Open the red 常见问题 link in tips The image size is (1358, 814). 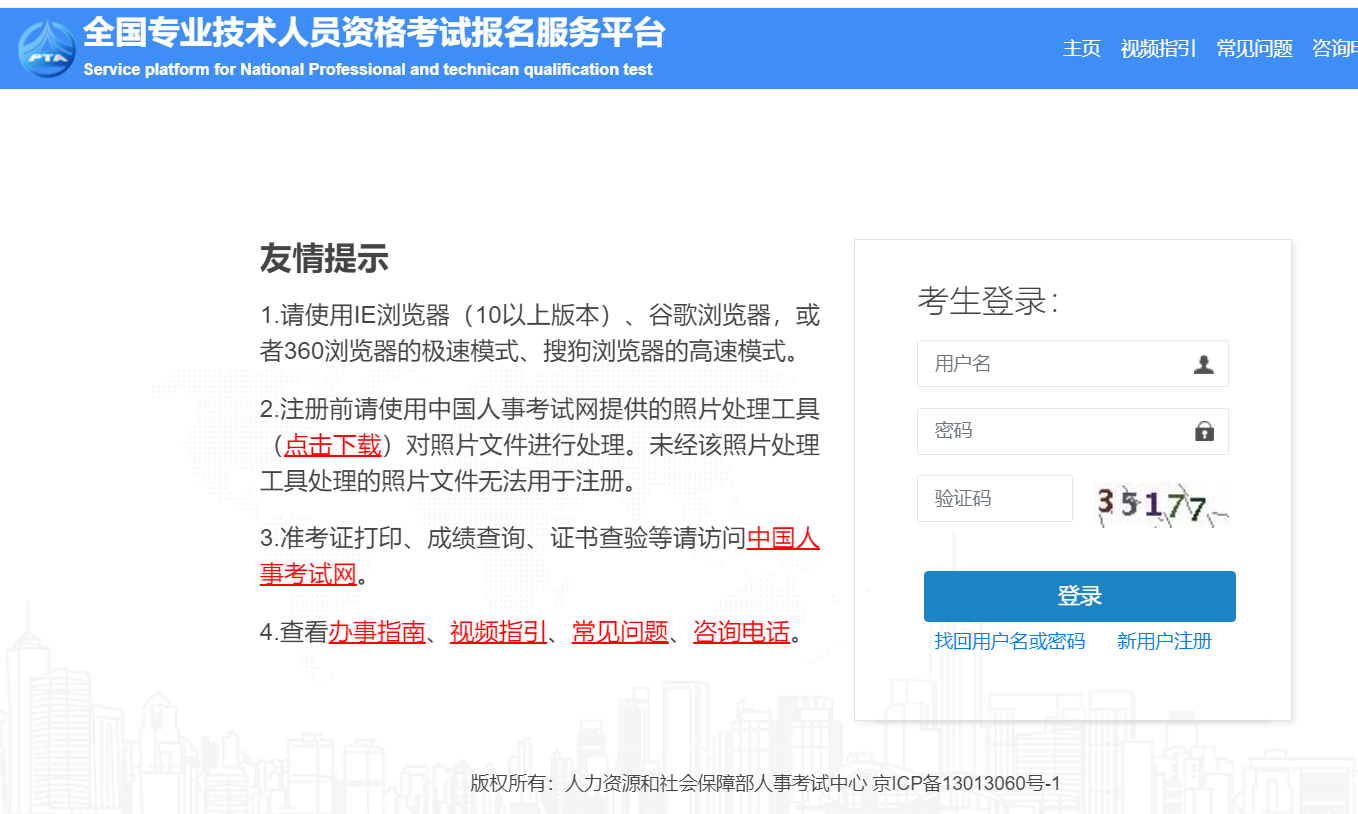click(x=620, y=632)
